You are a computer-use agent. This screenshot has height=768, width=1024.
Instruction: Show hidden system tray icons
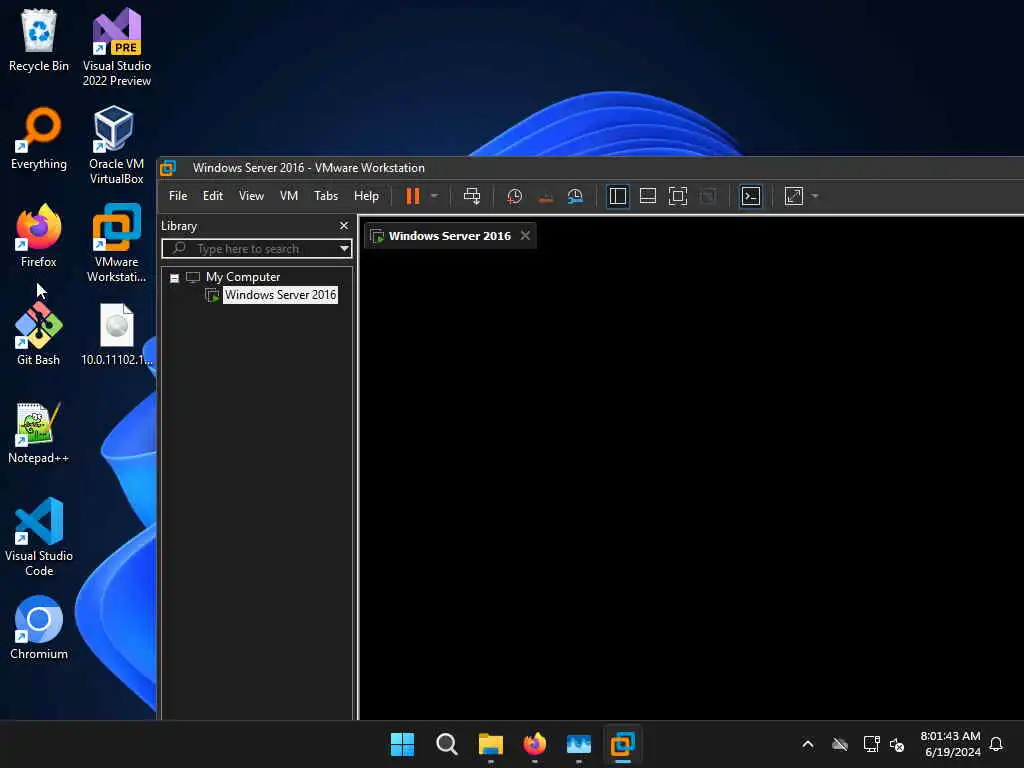pyautogui.click(x=808, y=744)
